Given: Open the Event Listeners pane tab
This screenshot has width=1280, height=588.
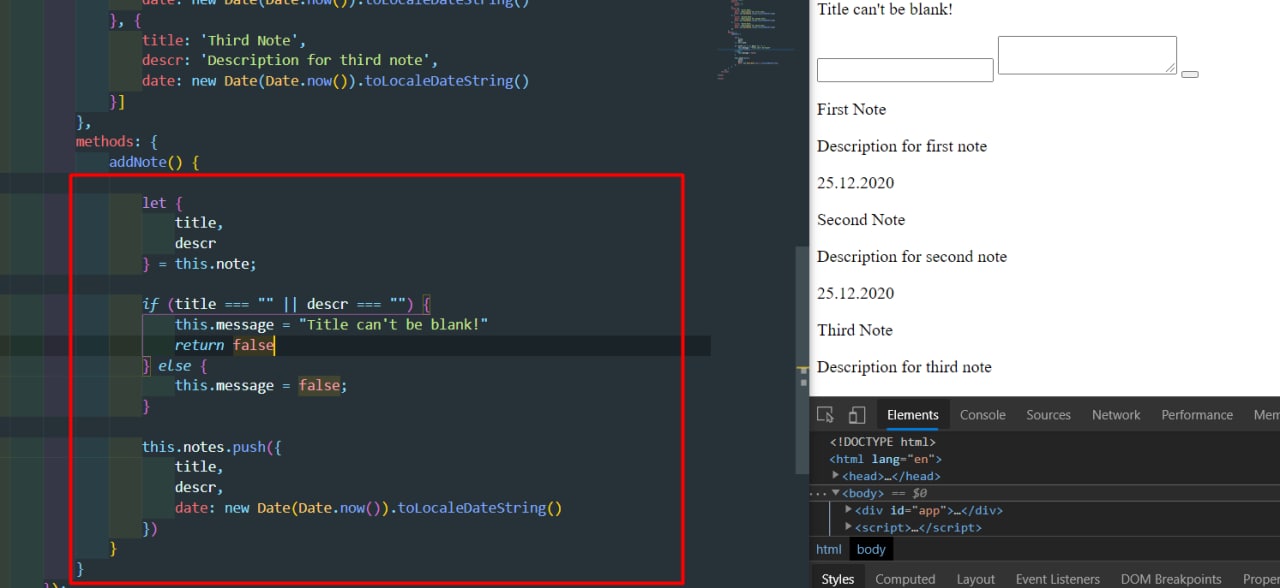Looking at the screenshot, I should (x=1058, y=579).
